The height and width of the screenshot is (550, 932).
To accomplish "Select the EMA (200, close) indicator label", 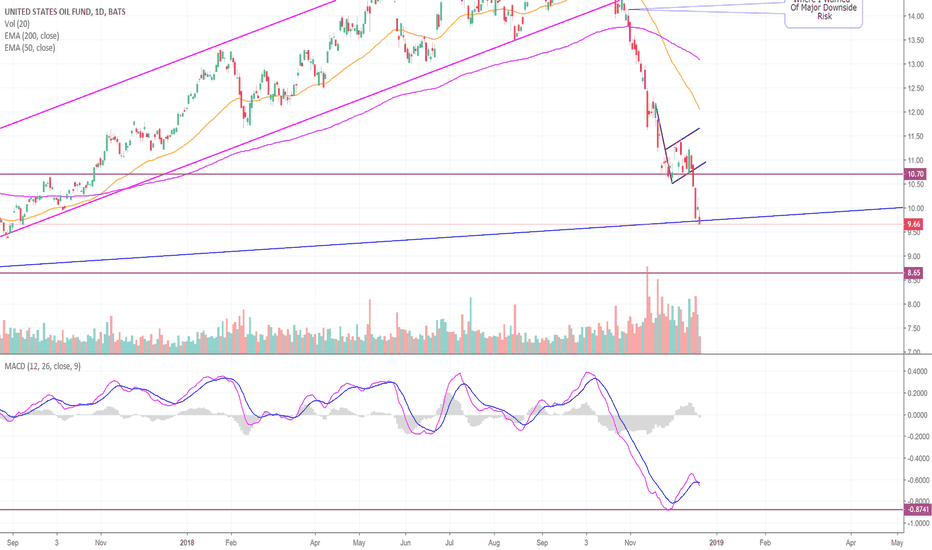I will (x=32, y=36).
